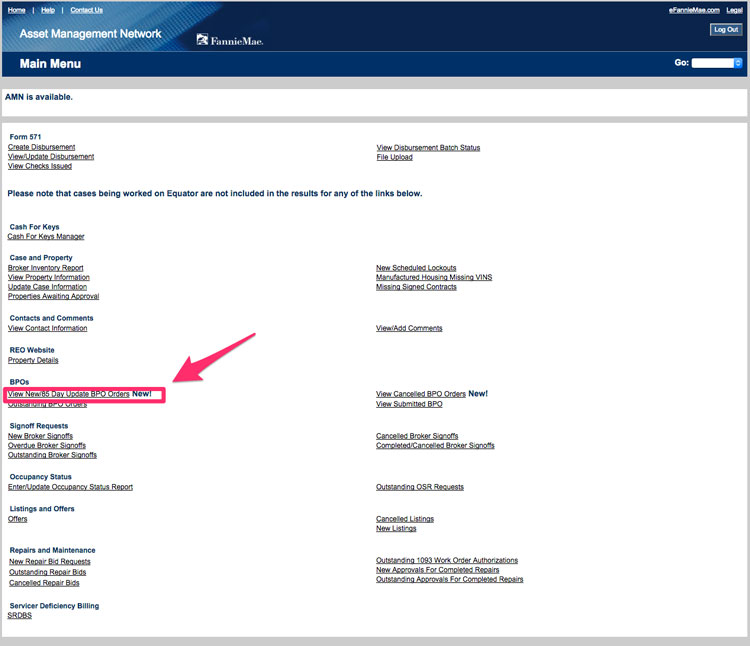Image resolution: width=750 pixels, height=646 pixels.
Task: Open Completed/Cancelled Broker Signoffs
Action: [435, 446]
